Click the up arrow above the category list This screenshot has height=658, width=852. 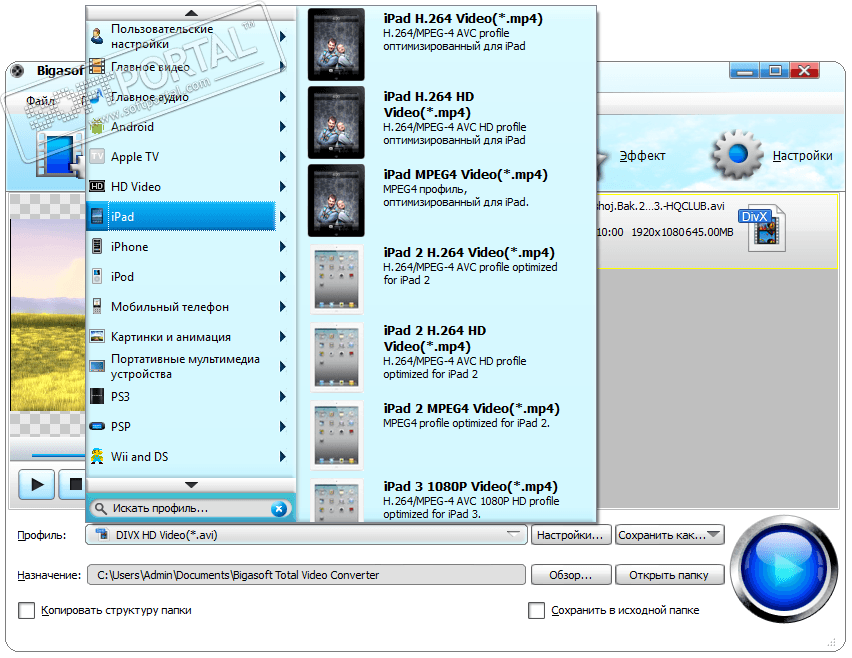(x=191, y=13)
